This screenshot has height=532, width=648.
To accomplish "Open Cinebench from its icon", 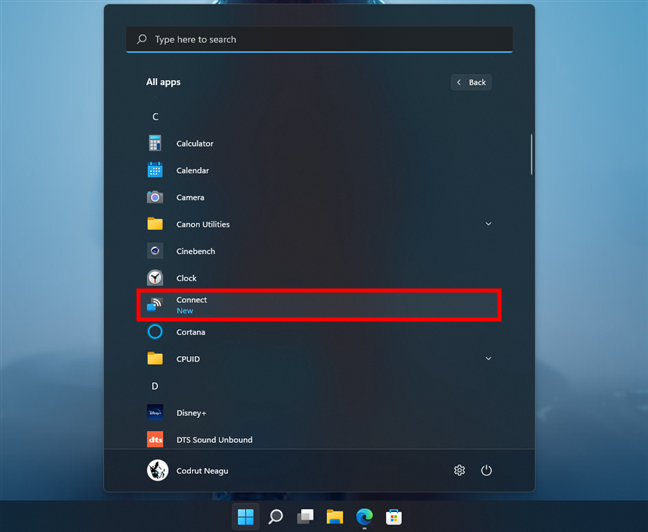I will [x=155, y=251].
